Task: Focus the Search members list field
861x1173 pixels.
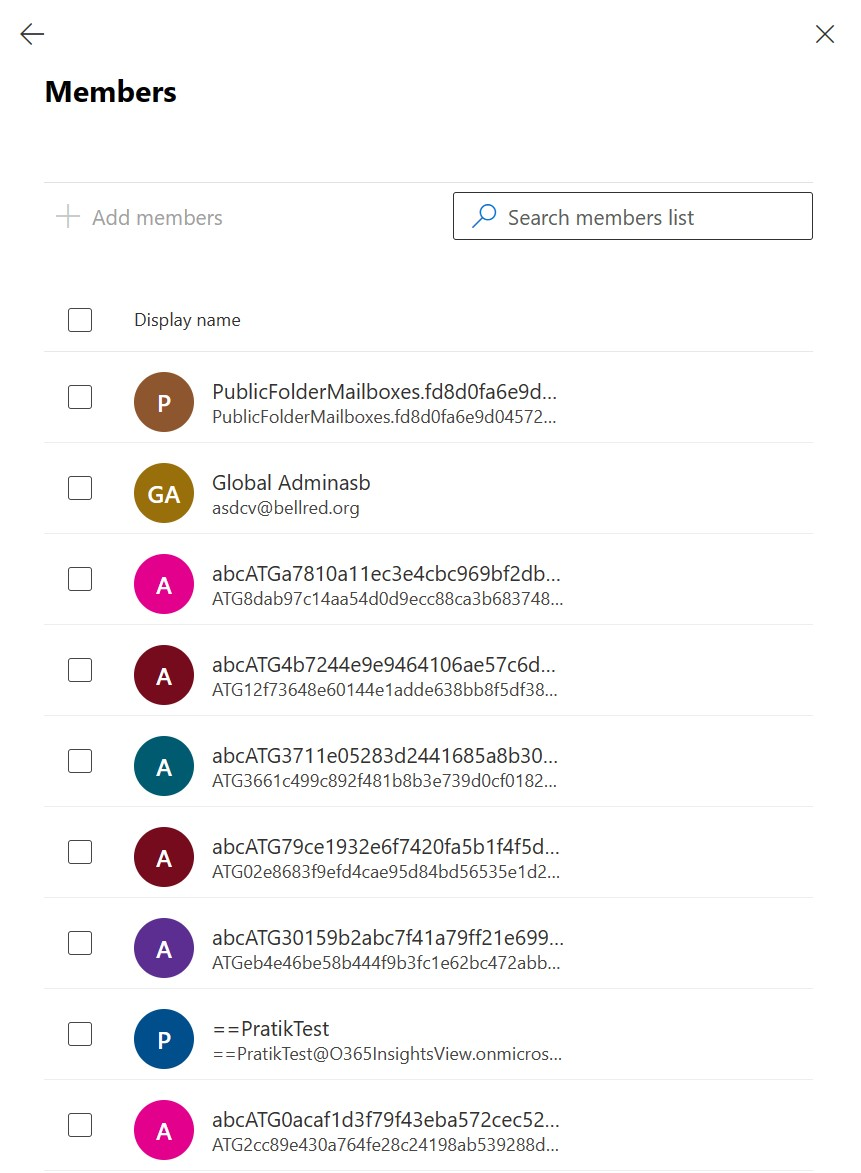Action: point(632,216)
